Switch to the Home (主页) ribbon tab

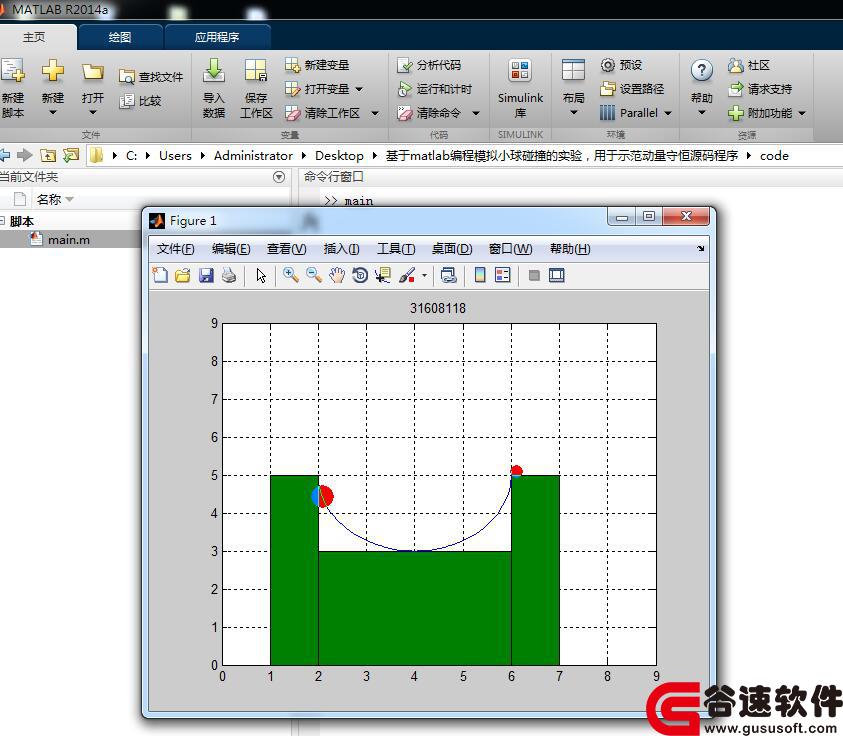pyautogui.click(x=34, y=37)
